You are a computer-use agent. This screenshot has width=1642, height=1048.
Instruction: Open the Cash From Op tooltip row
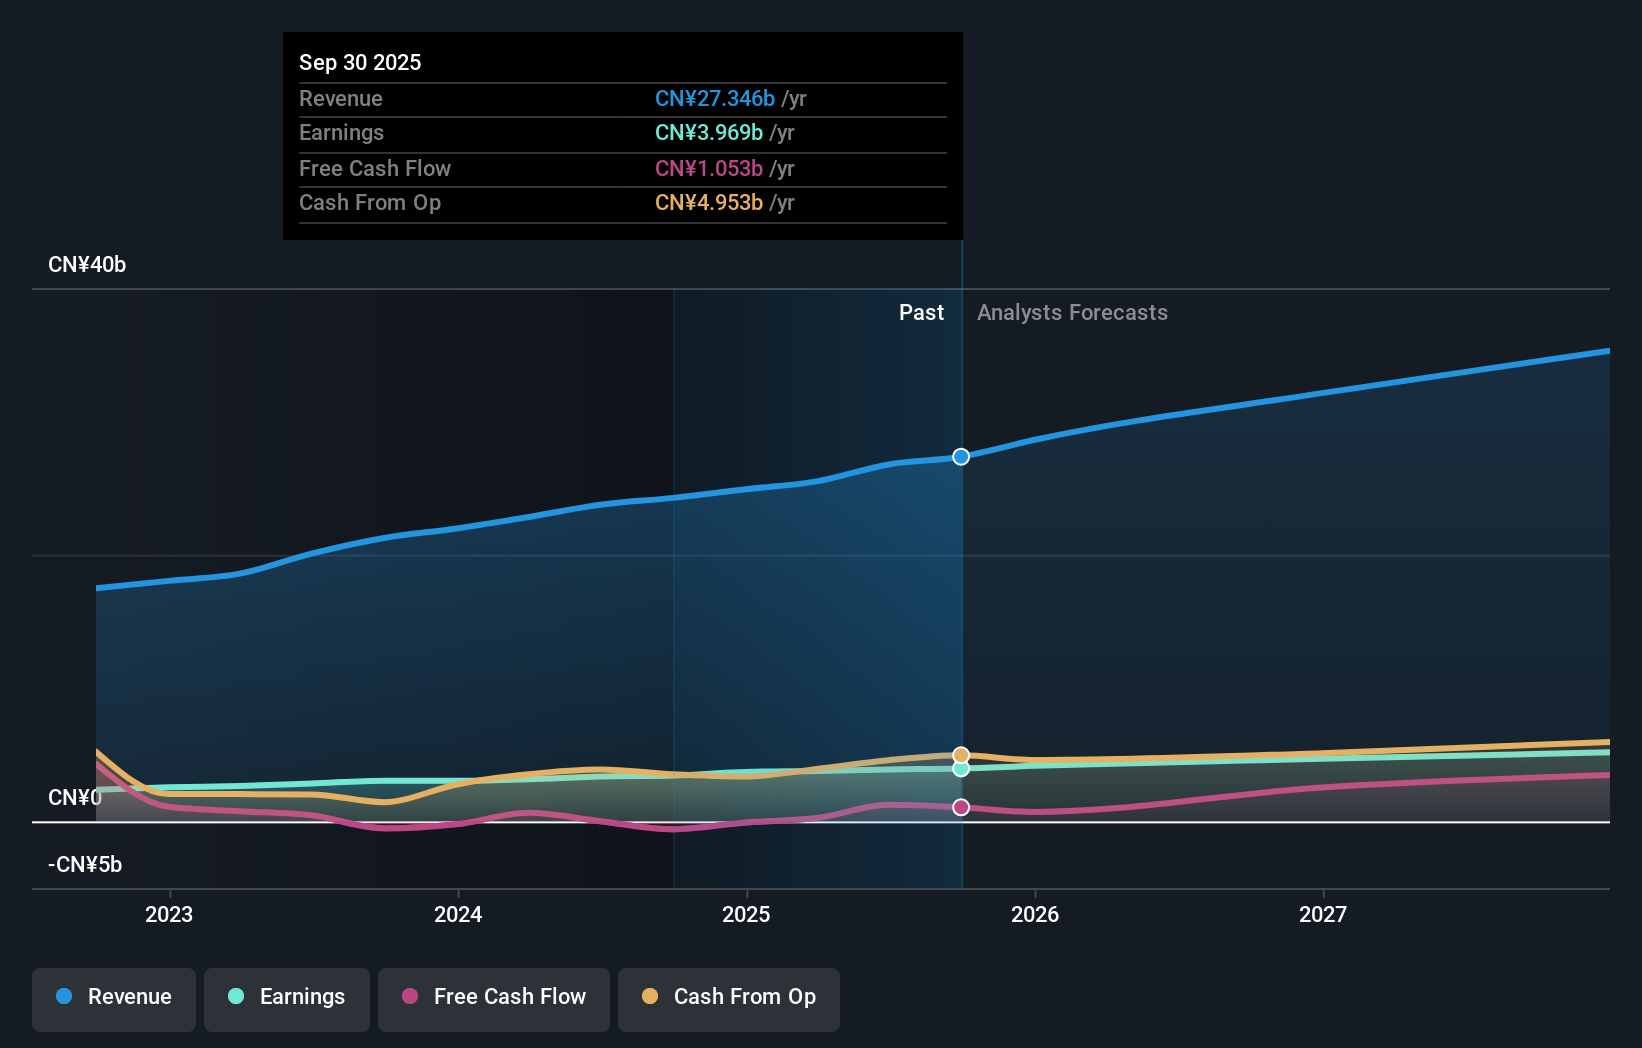tap(370, 202)
